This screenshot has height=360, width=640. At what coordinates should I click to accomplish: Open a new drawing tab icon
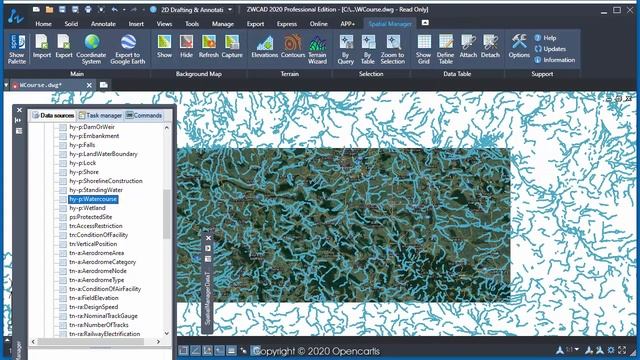click(x=104, y=85)
